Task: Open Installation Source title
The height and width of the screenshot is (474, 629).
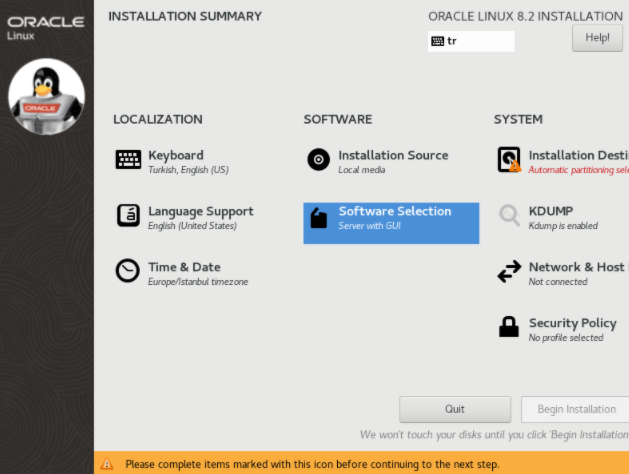Action: click(x=393, y=155)
